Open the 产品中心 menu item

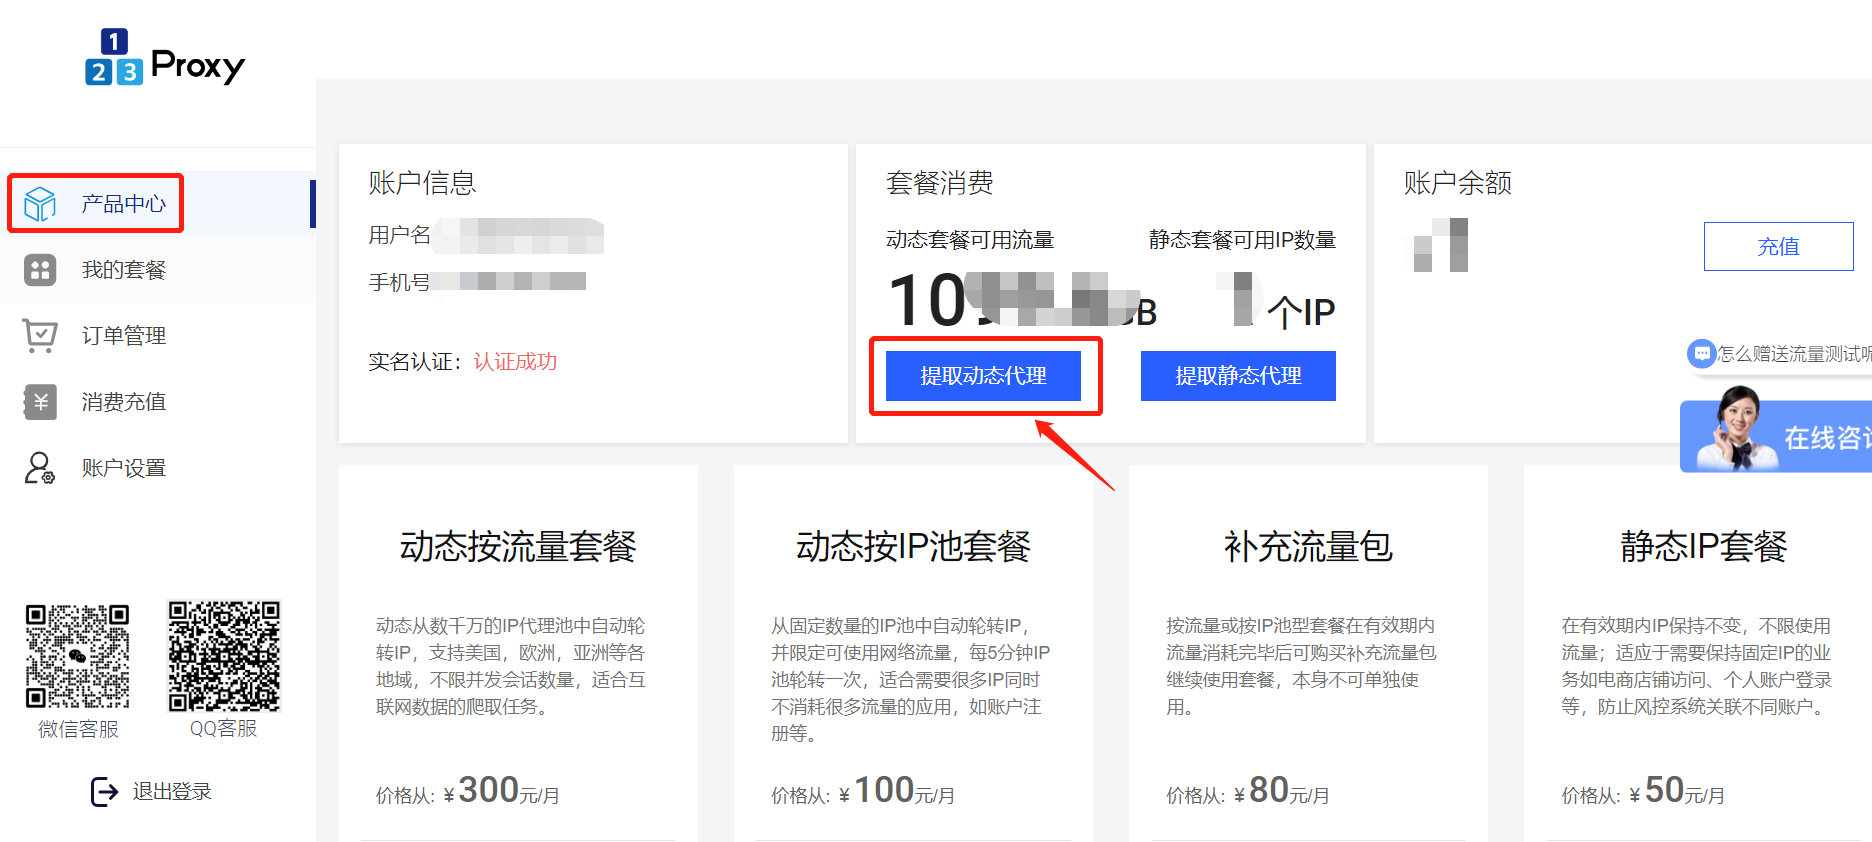coord(124,204)
